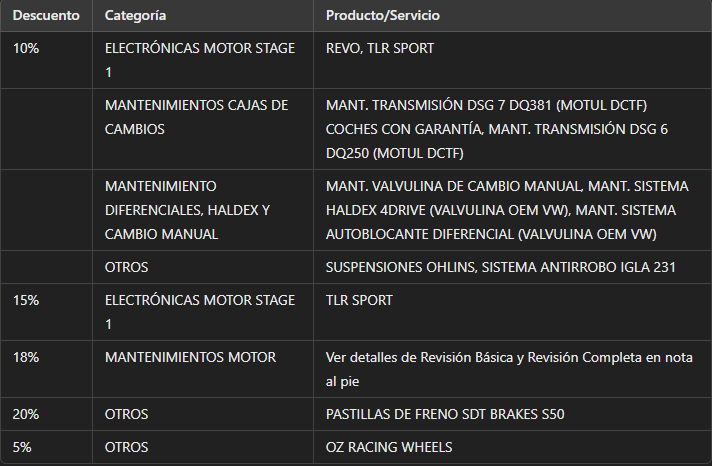Viewport: 712px width, 466px height.
Task: Click PASTILLAS DE FRENO SDT BRAKES cell
Action: [512, 414]
